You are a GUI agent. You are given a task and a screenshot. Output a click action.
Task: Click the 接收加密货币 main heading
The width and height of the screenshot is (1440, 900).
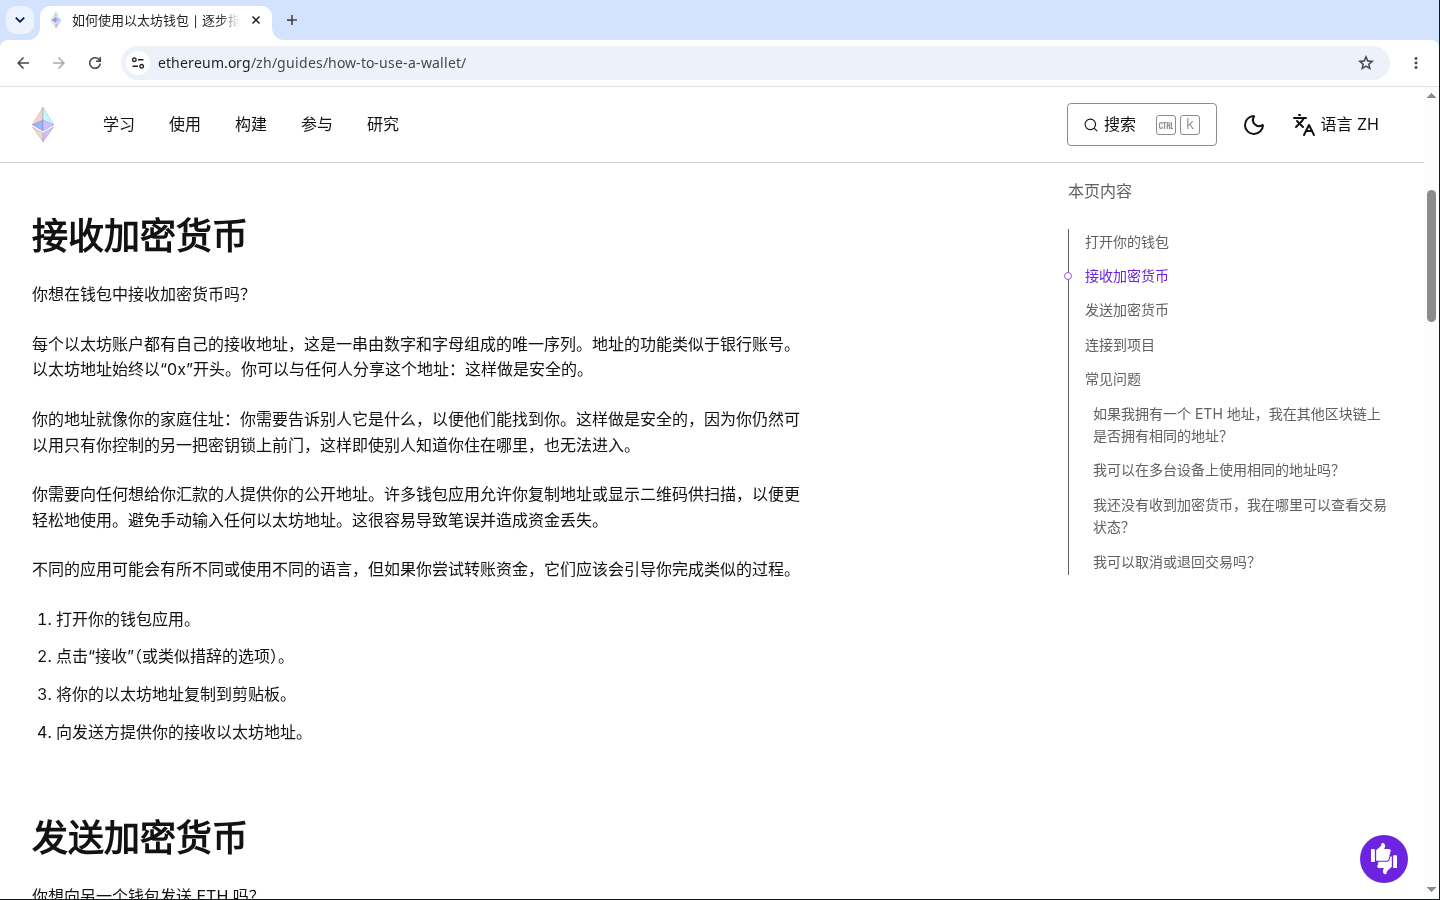coord(139,236)
